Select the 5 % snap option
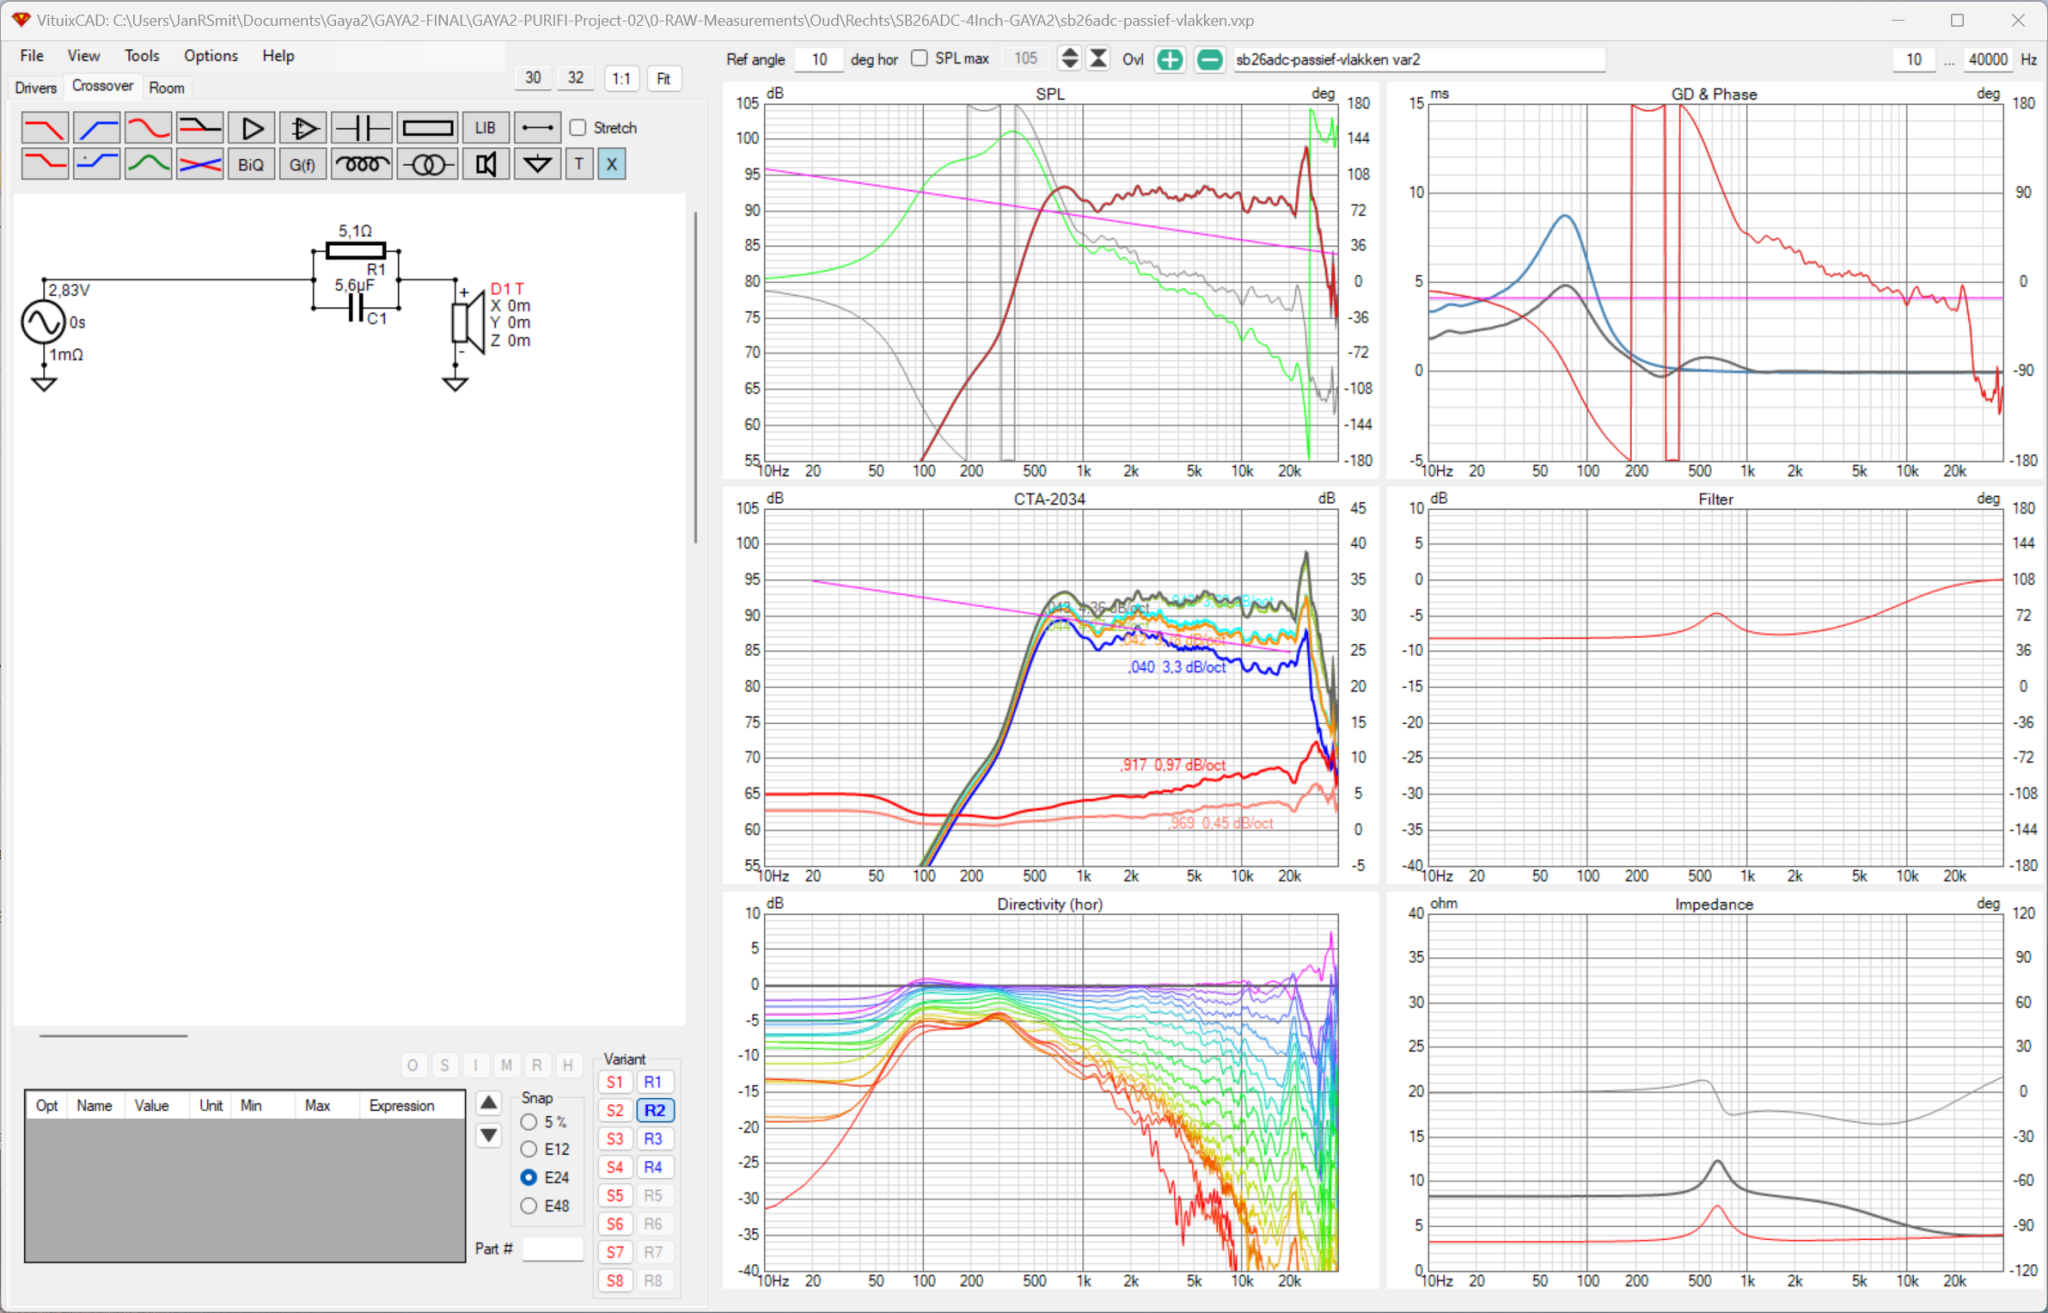Image resolution: width=2048 pixels, height=1313 pixels. (529, 1122)
